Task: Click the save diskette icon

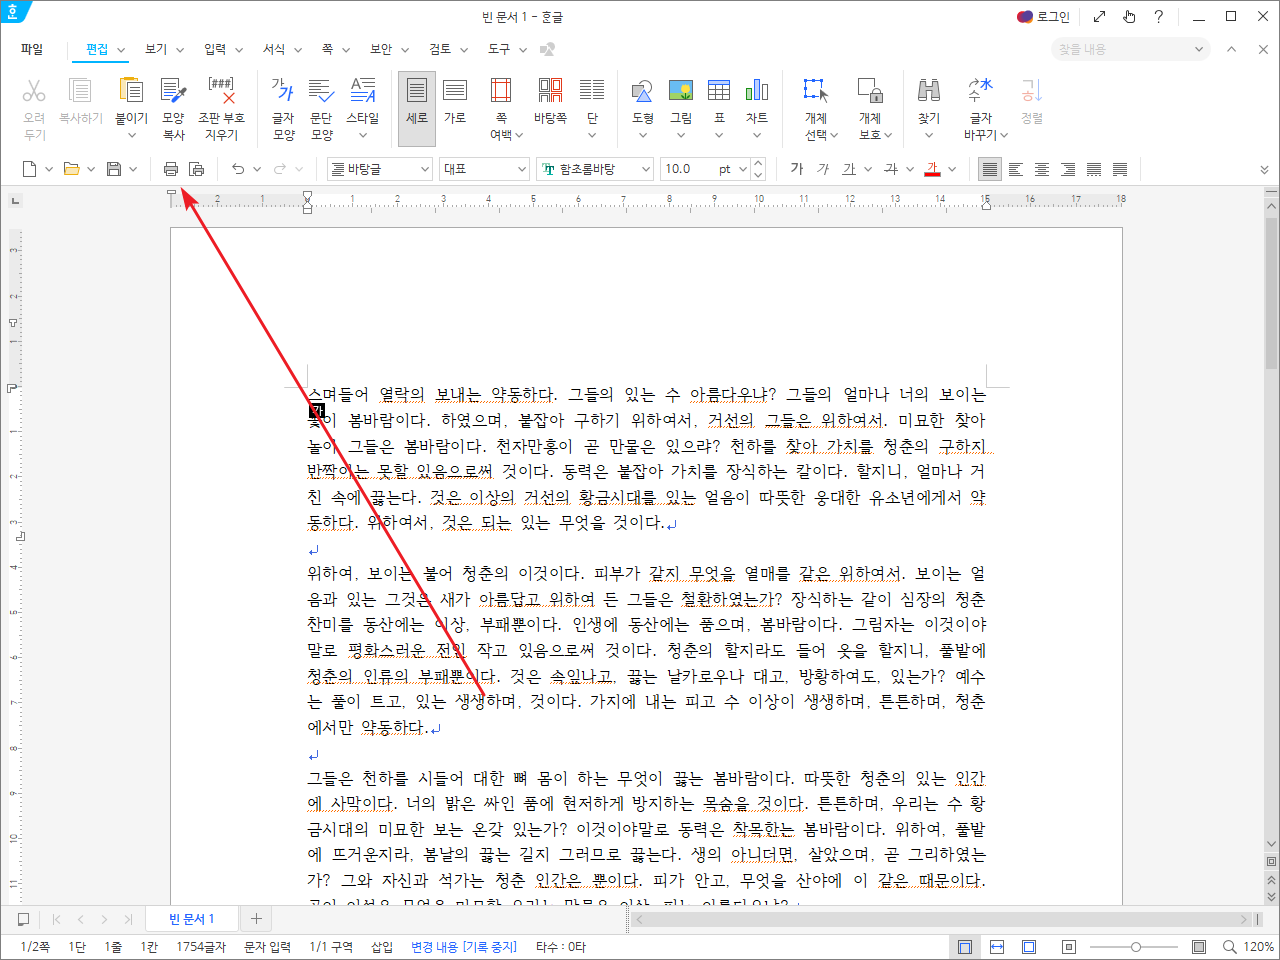Action: tap(114, 169)
